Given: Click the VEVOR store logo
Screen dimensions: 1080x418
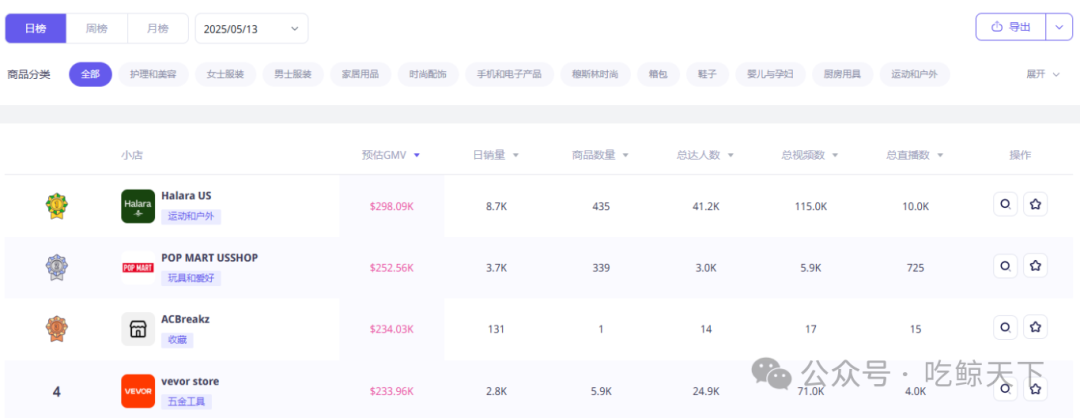Looking at the screenshot, I should (138, 390).
